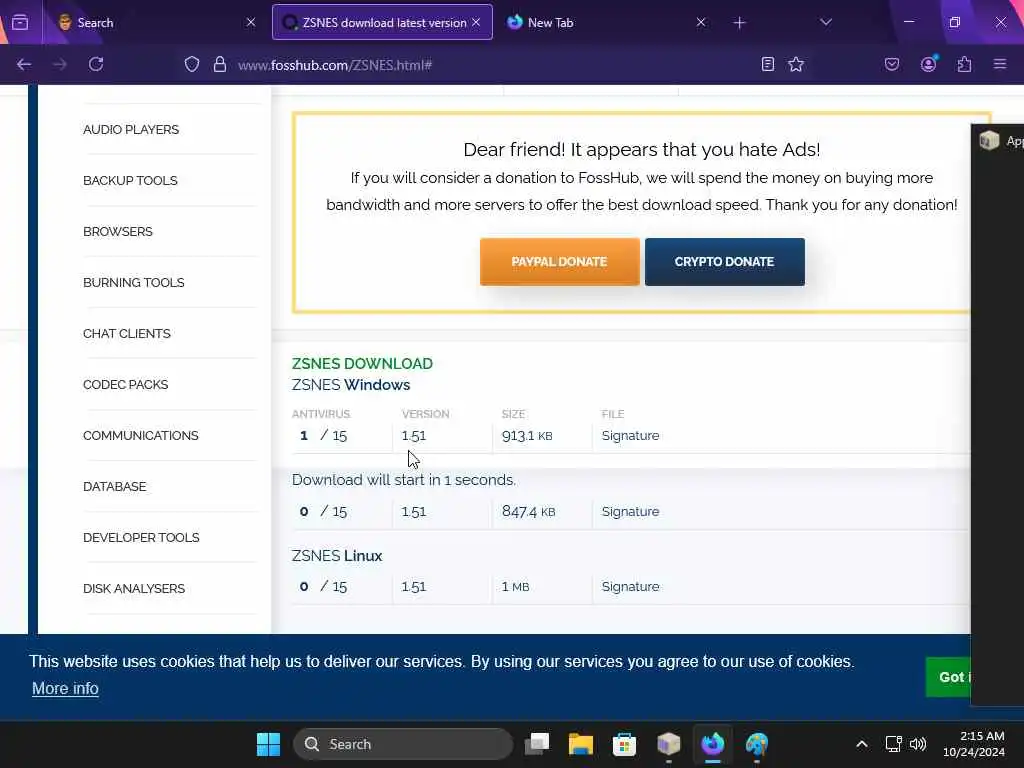Click the PayPal Donate button
1024x768 pixels.
(x=560, y=262)
